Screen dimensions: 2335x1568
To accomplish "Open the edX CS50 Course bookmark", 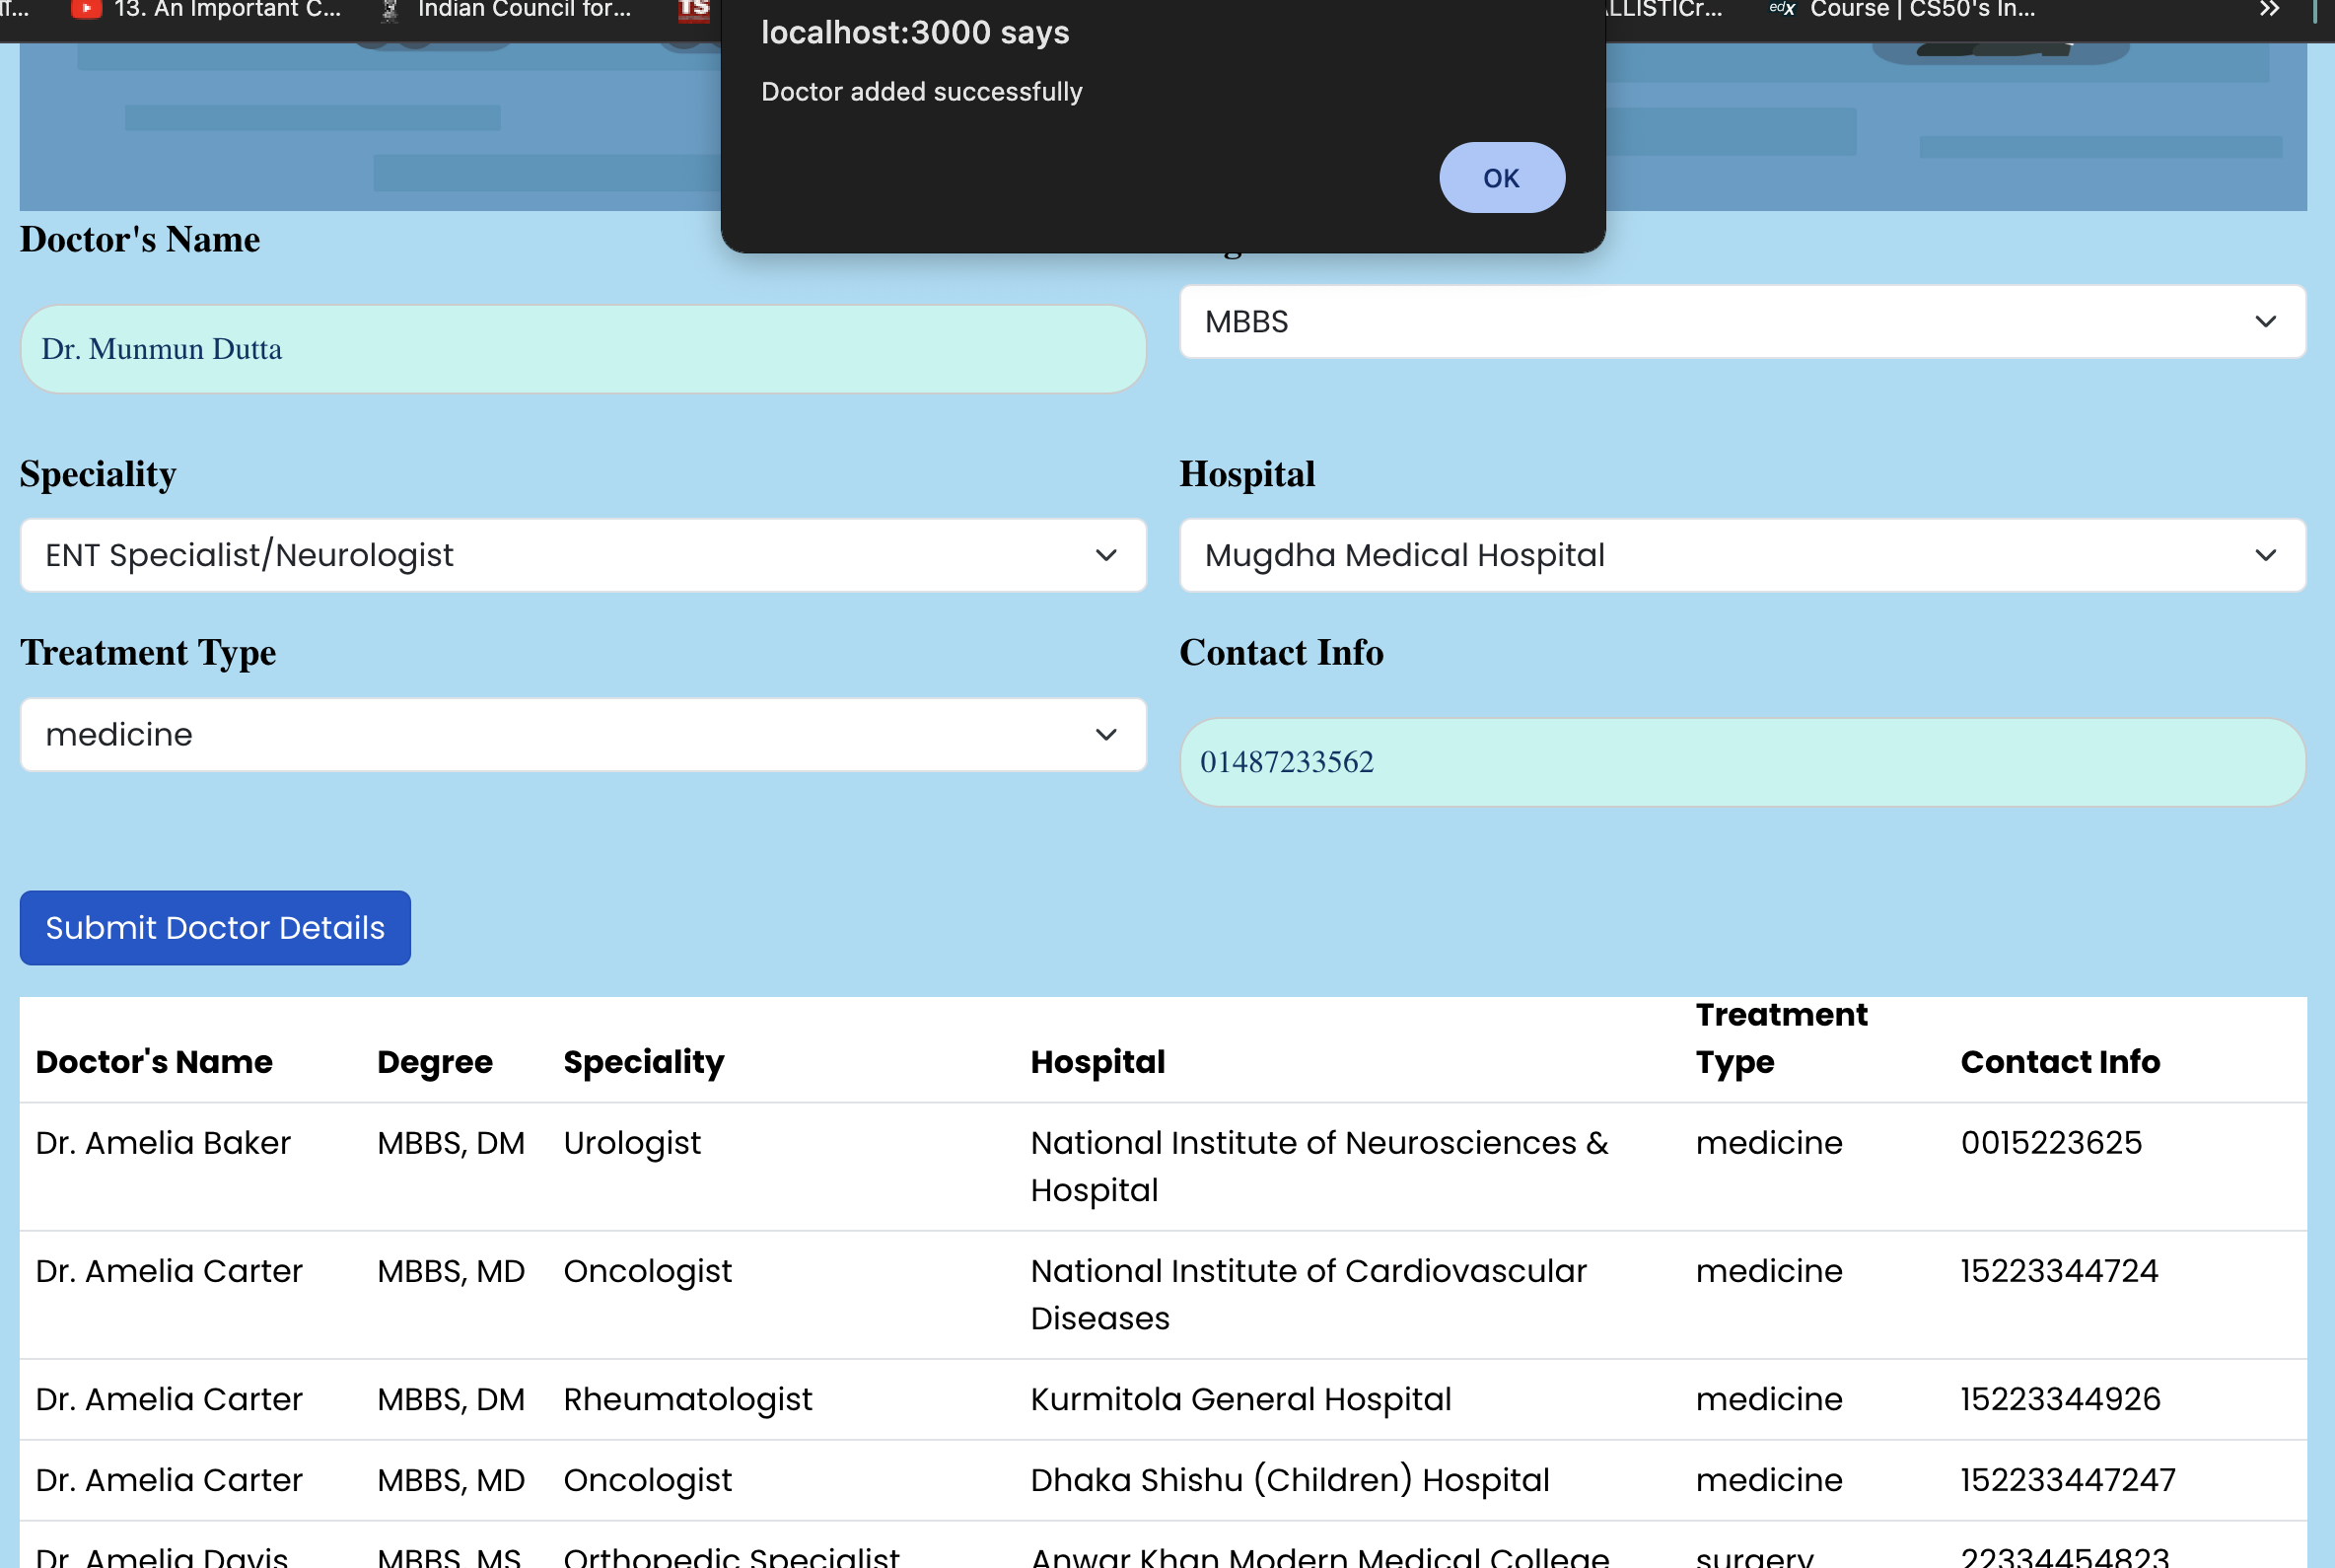I will (x=1902, y=10).
